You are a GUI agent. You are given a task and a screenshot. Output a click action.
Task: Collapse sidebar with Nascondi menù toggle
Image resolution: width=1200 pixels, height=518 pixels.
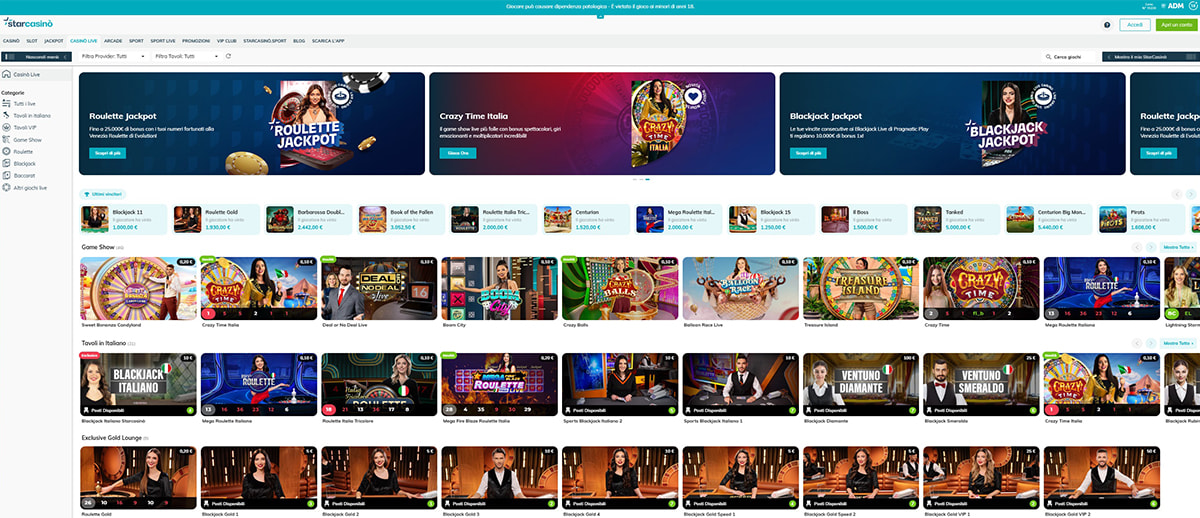[36, 57]
